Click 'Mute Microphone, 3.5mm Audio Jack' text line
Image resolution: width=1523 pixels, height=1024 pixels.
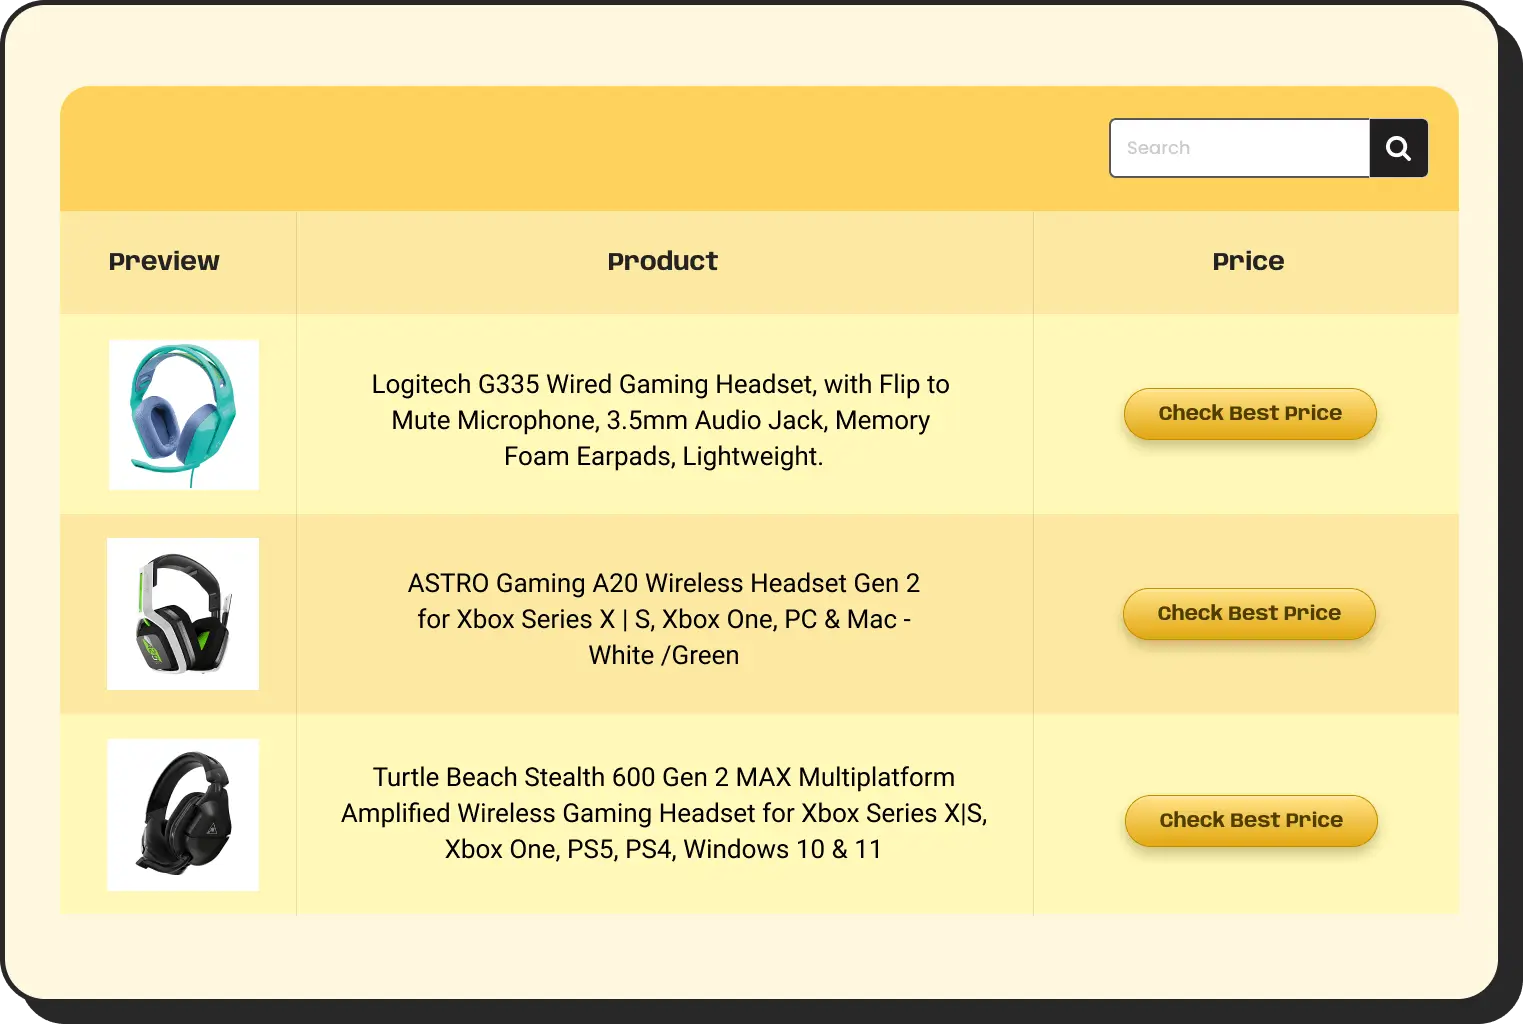661,421
